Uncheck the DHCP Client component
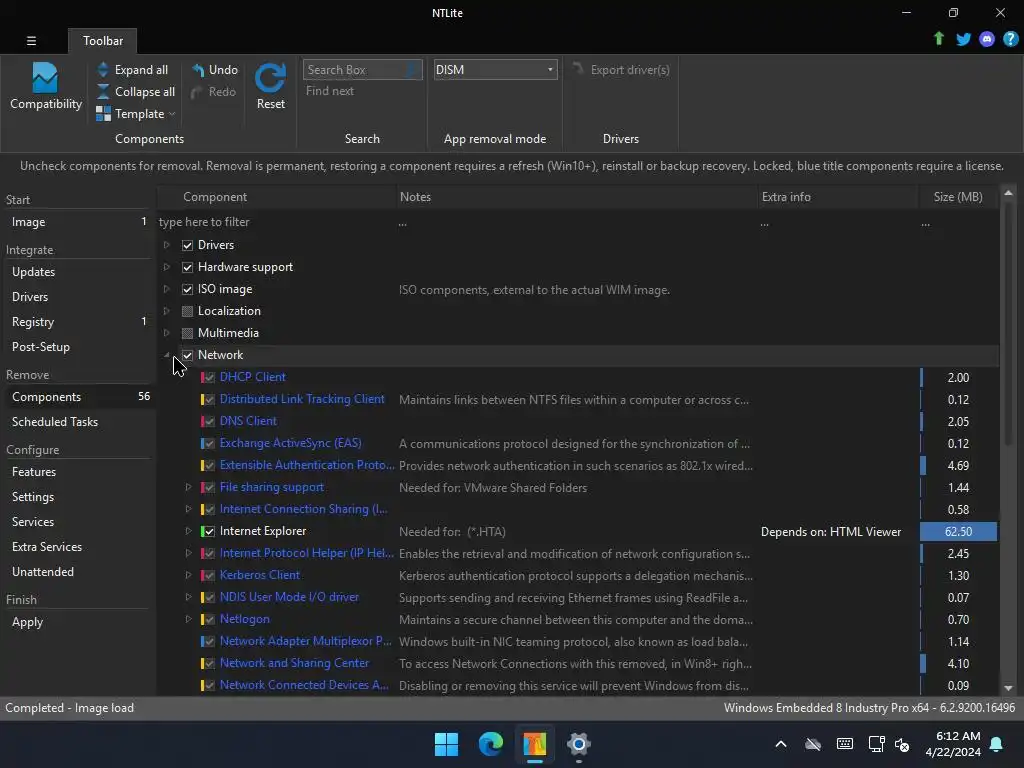 click(208, 377)
